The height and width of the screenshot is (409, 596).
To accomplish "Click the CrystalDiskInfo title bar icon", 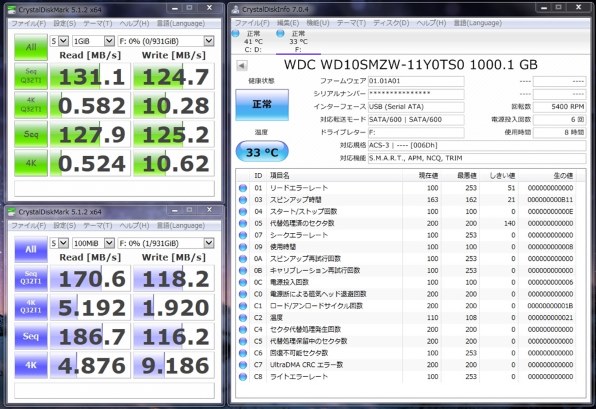I will [x=236, y=9].
